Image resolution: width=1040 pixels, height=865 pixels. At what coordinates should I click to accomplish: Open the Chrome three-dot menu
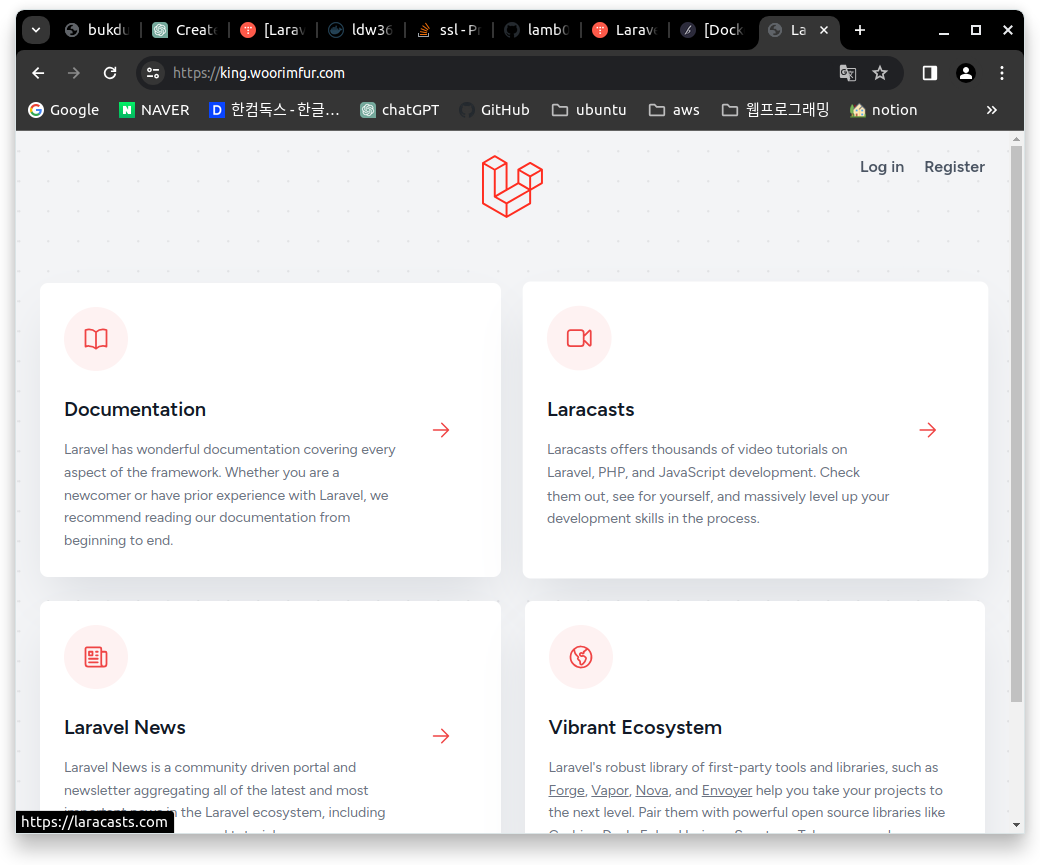[x=1002, y=73]
